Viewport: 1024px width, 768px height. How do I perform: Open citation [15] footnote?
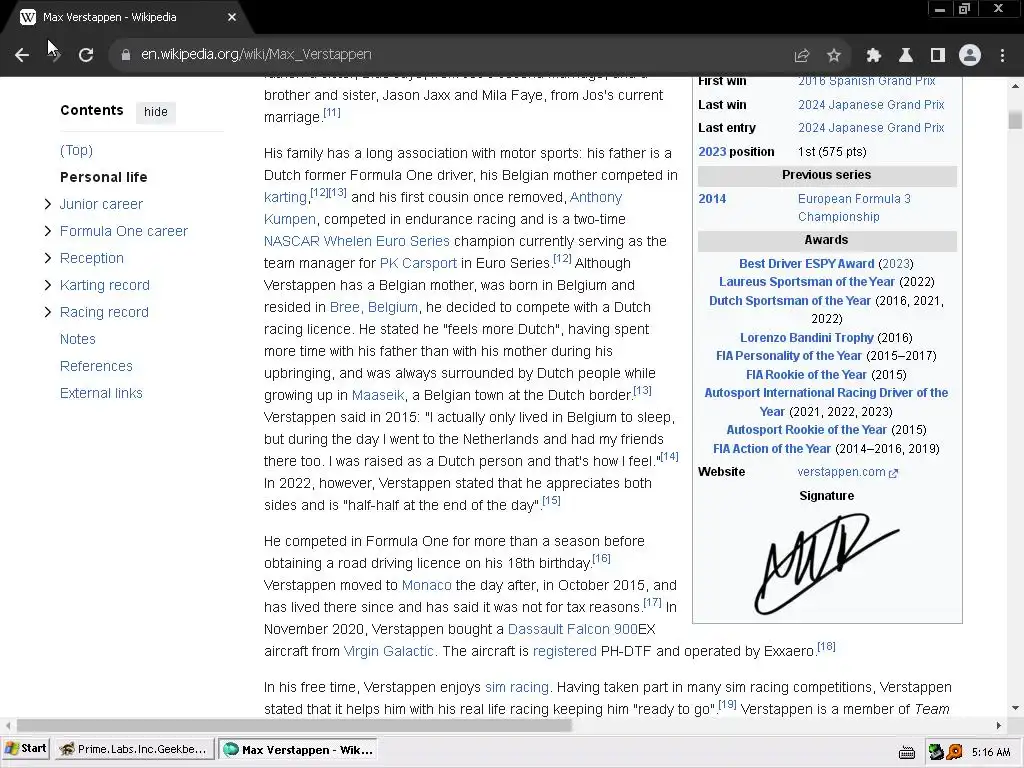point(551,500)
